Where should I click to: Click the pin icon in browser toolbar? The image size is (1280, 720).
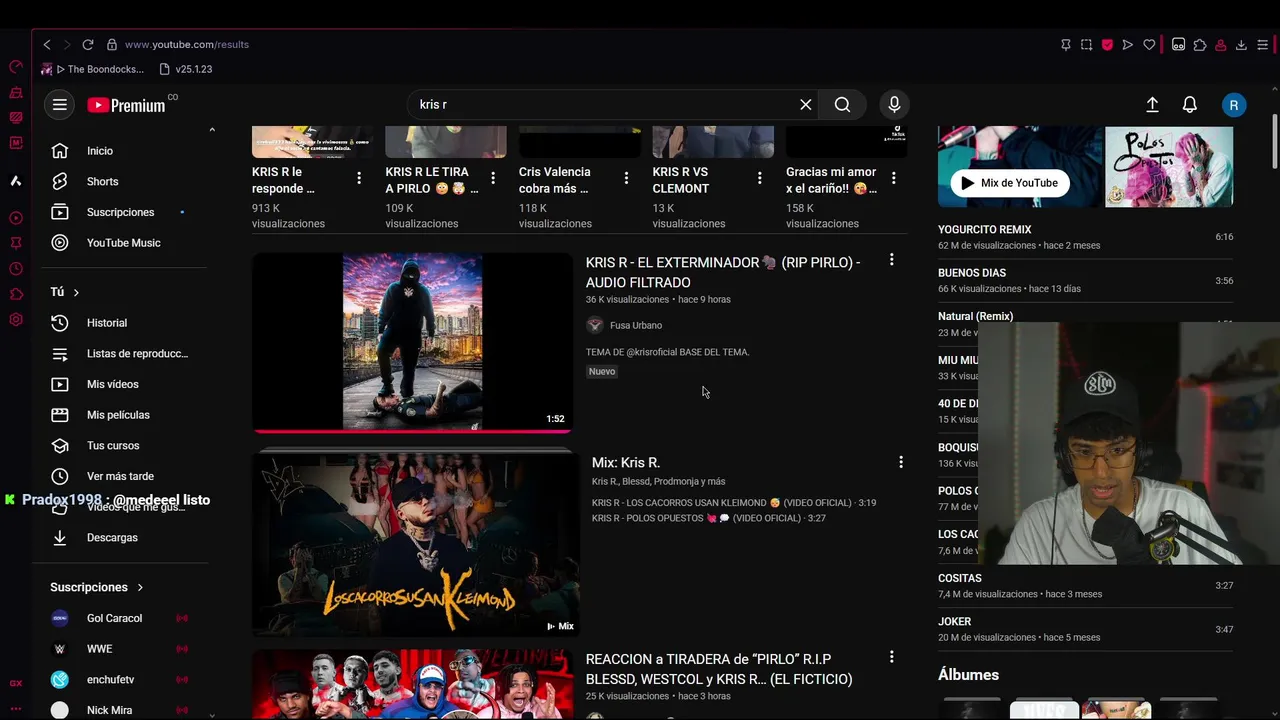pyautogui.click(x=1065, y=44)
